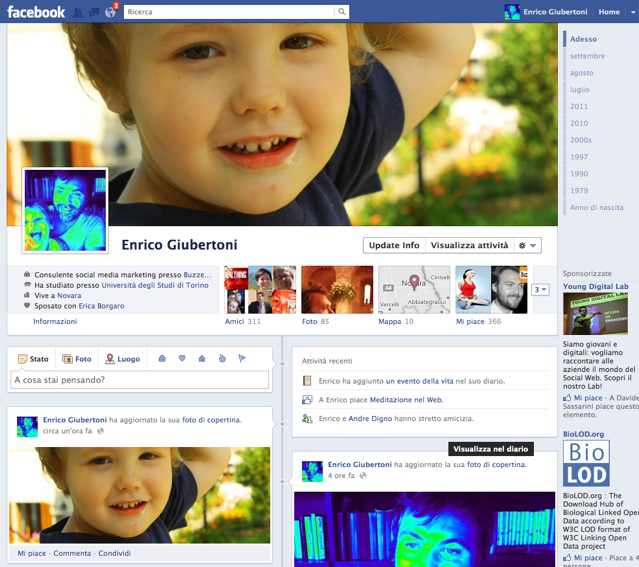Open Enrico Giubertoni profile in top bar

pyautogui.click(x=546, y=12)
